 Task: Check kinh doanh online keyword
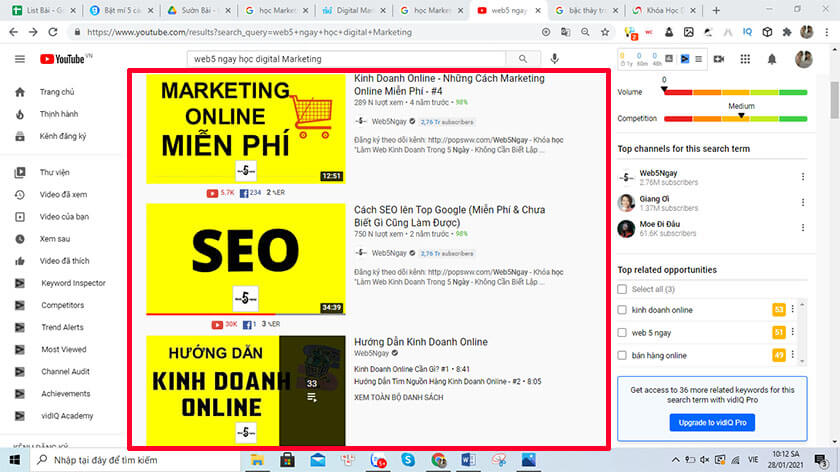tap(622, 310)
